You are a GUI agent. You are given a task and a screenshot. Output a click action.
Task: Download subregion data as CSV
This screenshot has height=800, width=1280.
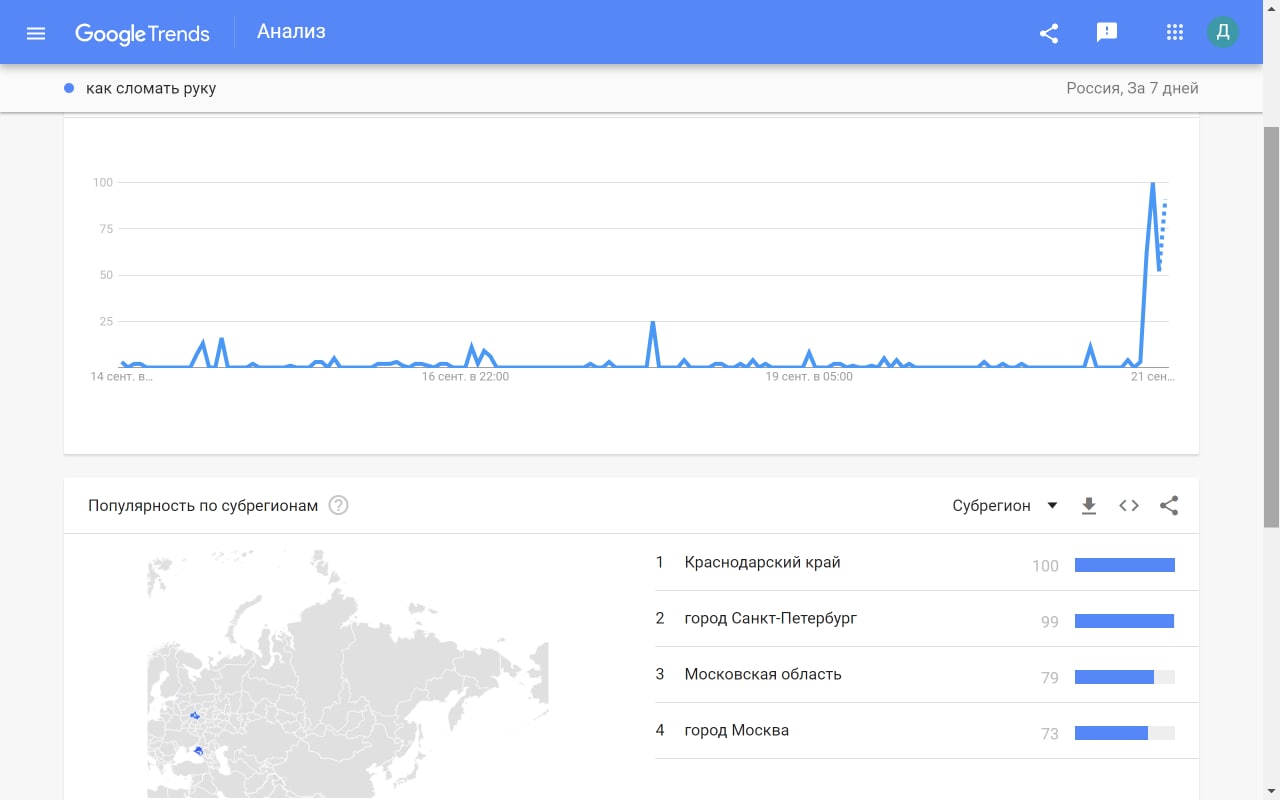1089,506
